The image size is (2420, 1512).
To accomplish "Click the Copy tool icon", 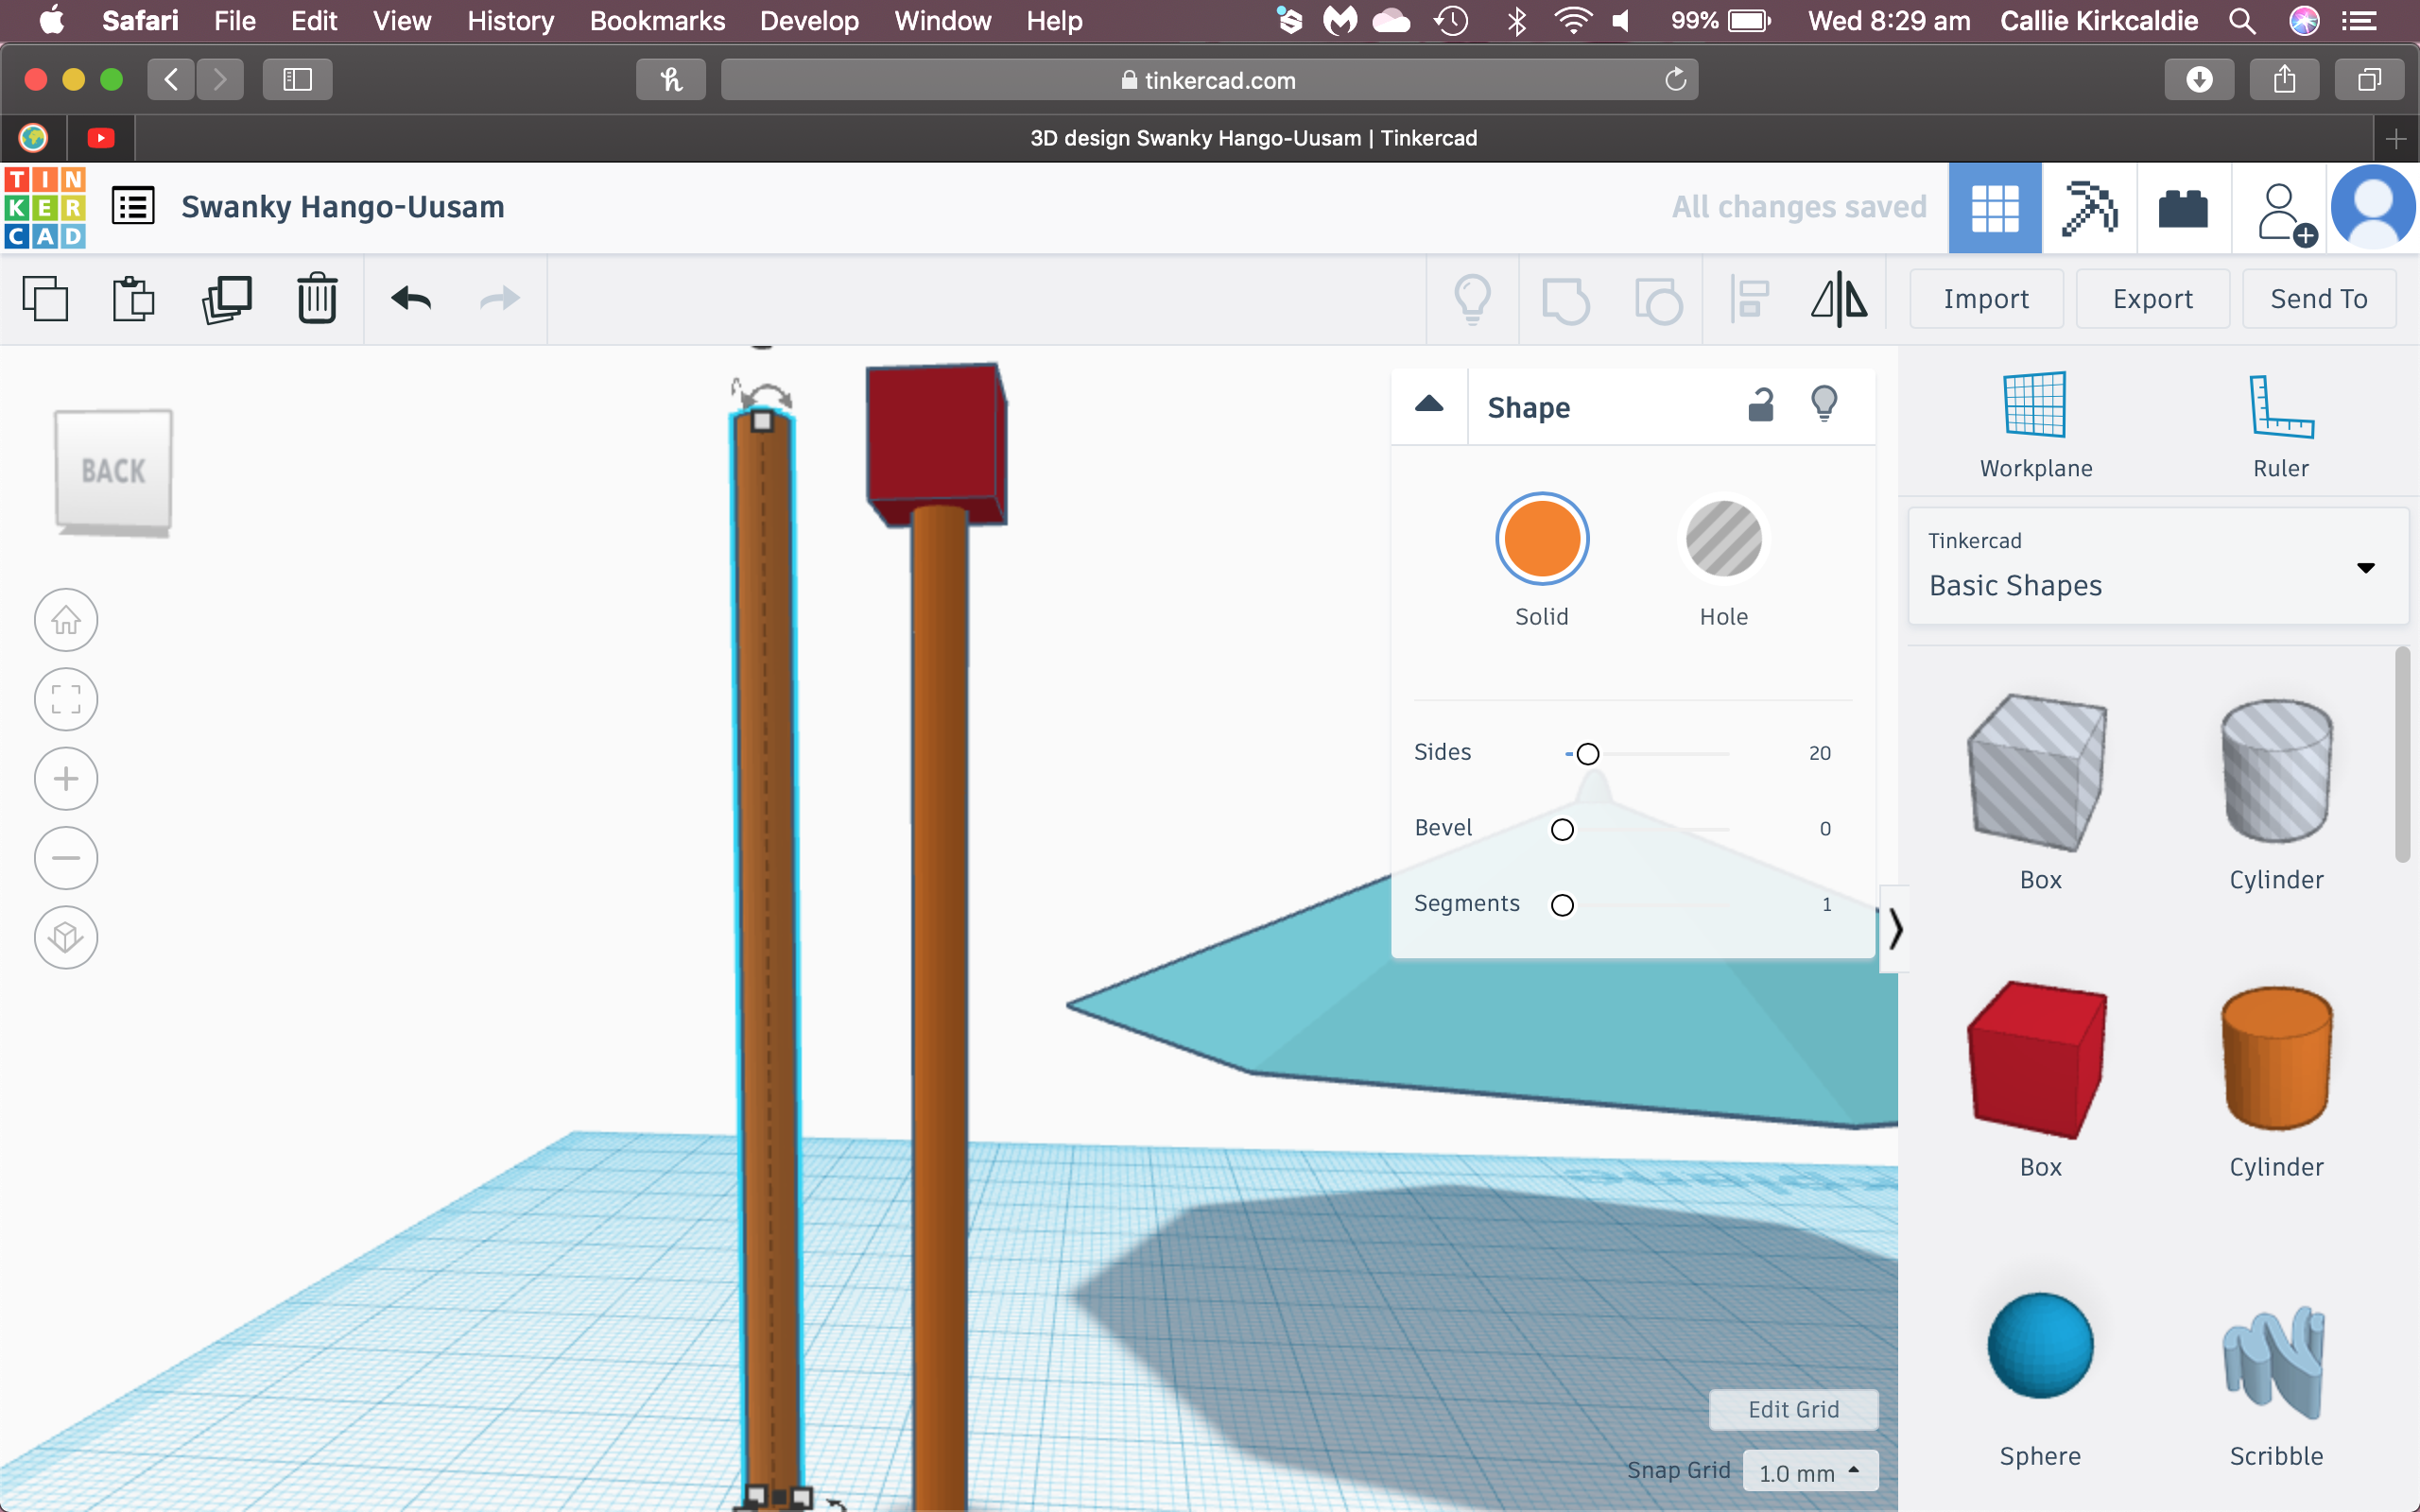I will coord(45,298).
